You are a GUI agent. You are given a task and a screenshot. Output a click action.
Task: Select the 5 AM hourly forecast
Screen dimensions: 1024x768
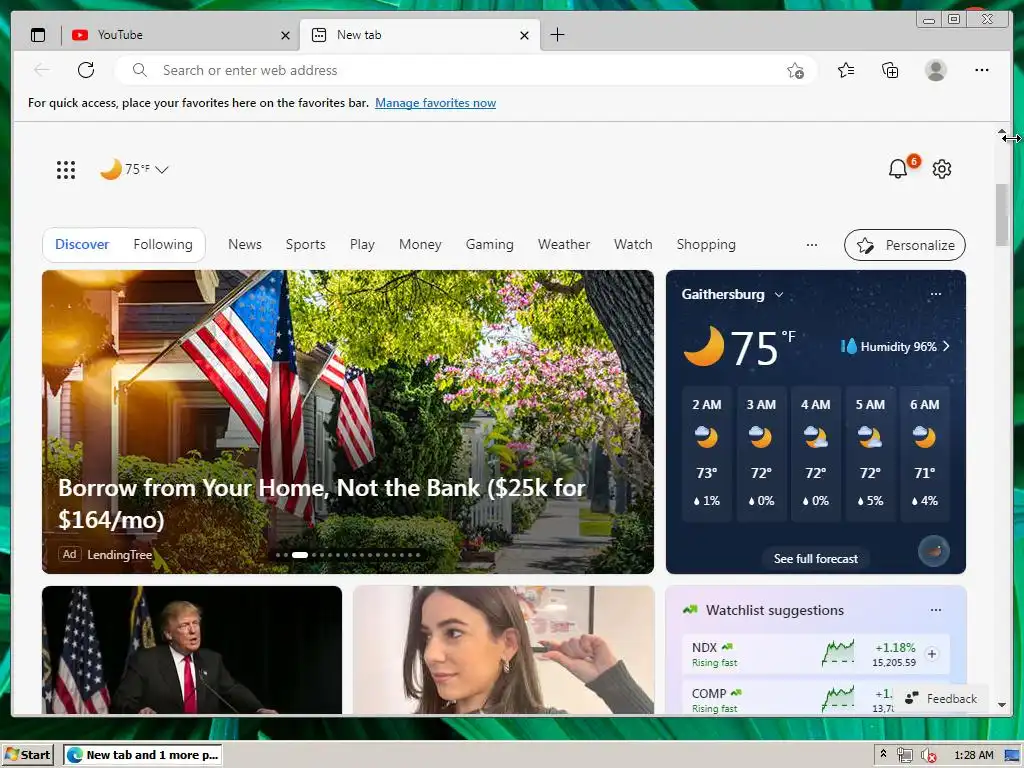coord(870,453)
